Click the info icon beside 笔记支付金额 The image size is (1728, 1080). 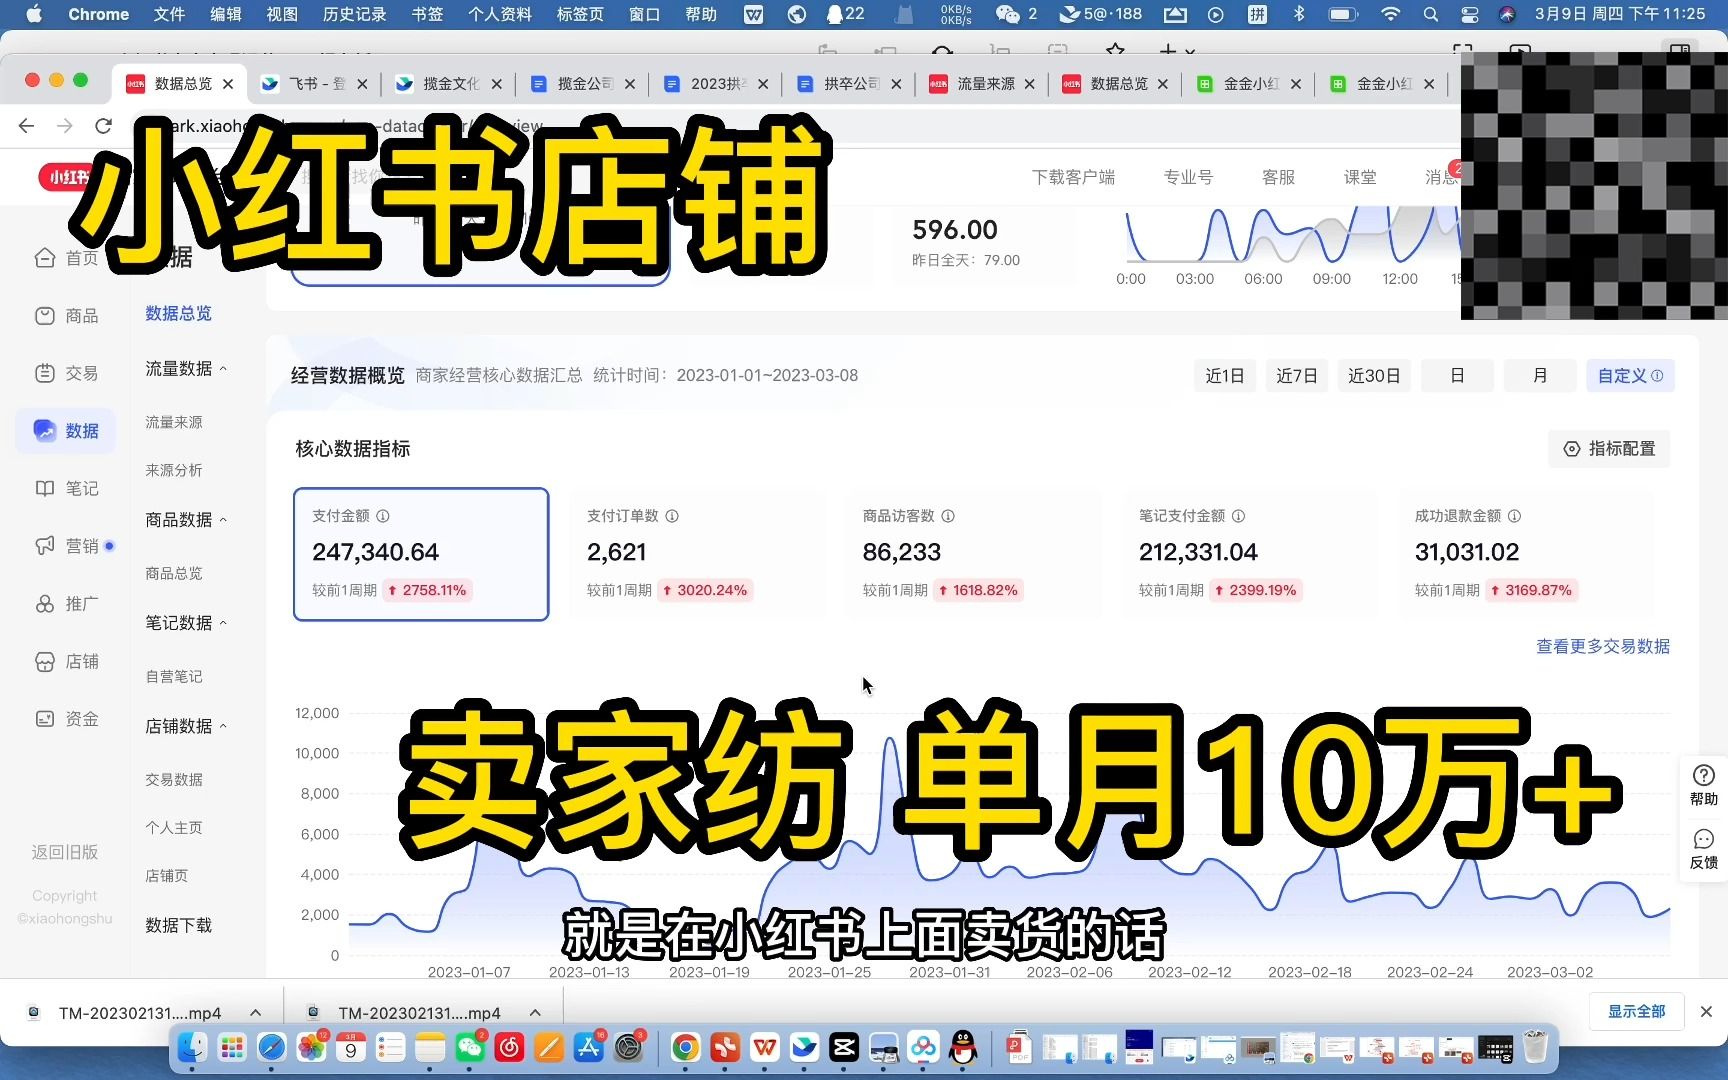click(1238, 516)
